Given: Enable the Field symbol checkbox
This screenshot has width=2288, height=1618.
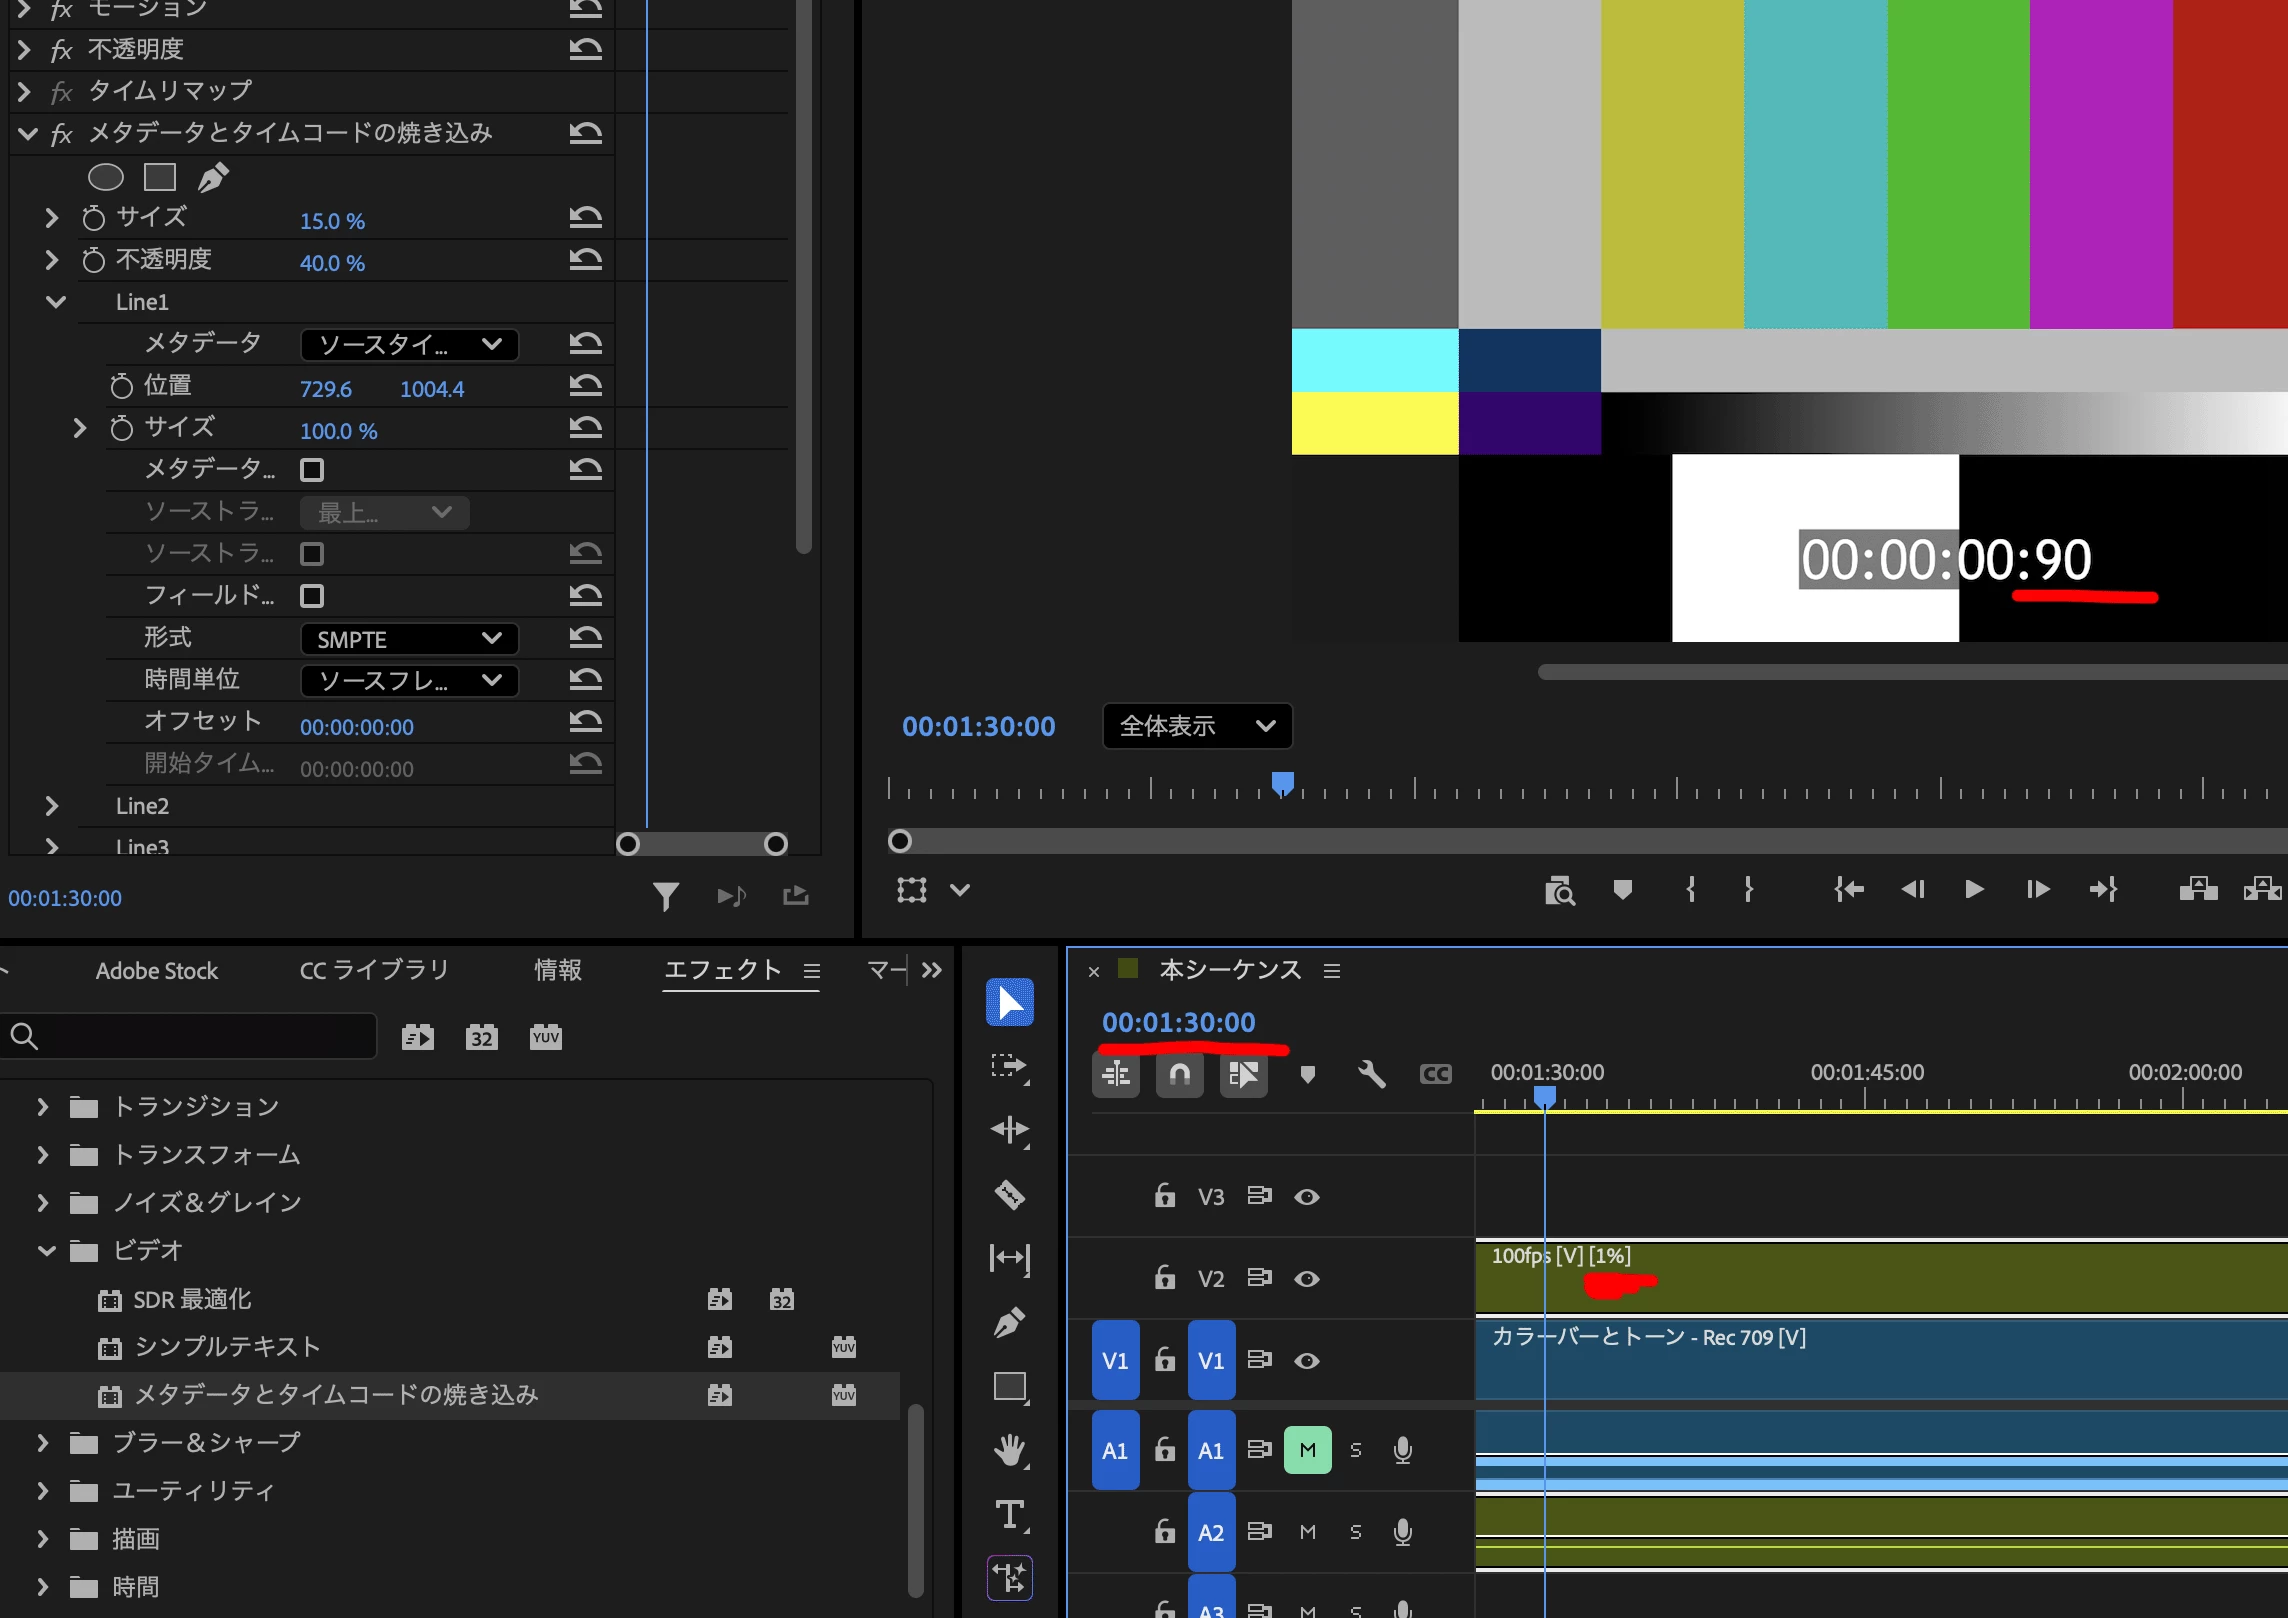Looking at the screenshot, I should click(x=312, y=596).
